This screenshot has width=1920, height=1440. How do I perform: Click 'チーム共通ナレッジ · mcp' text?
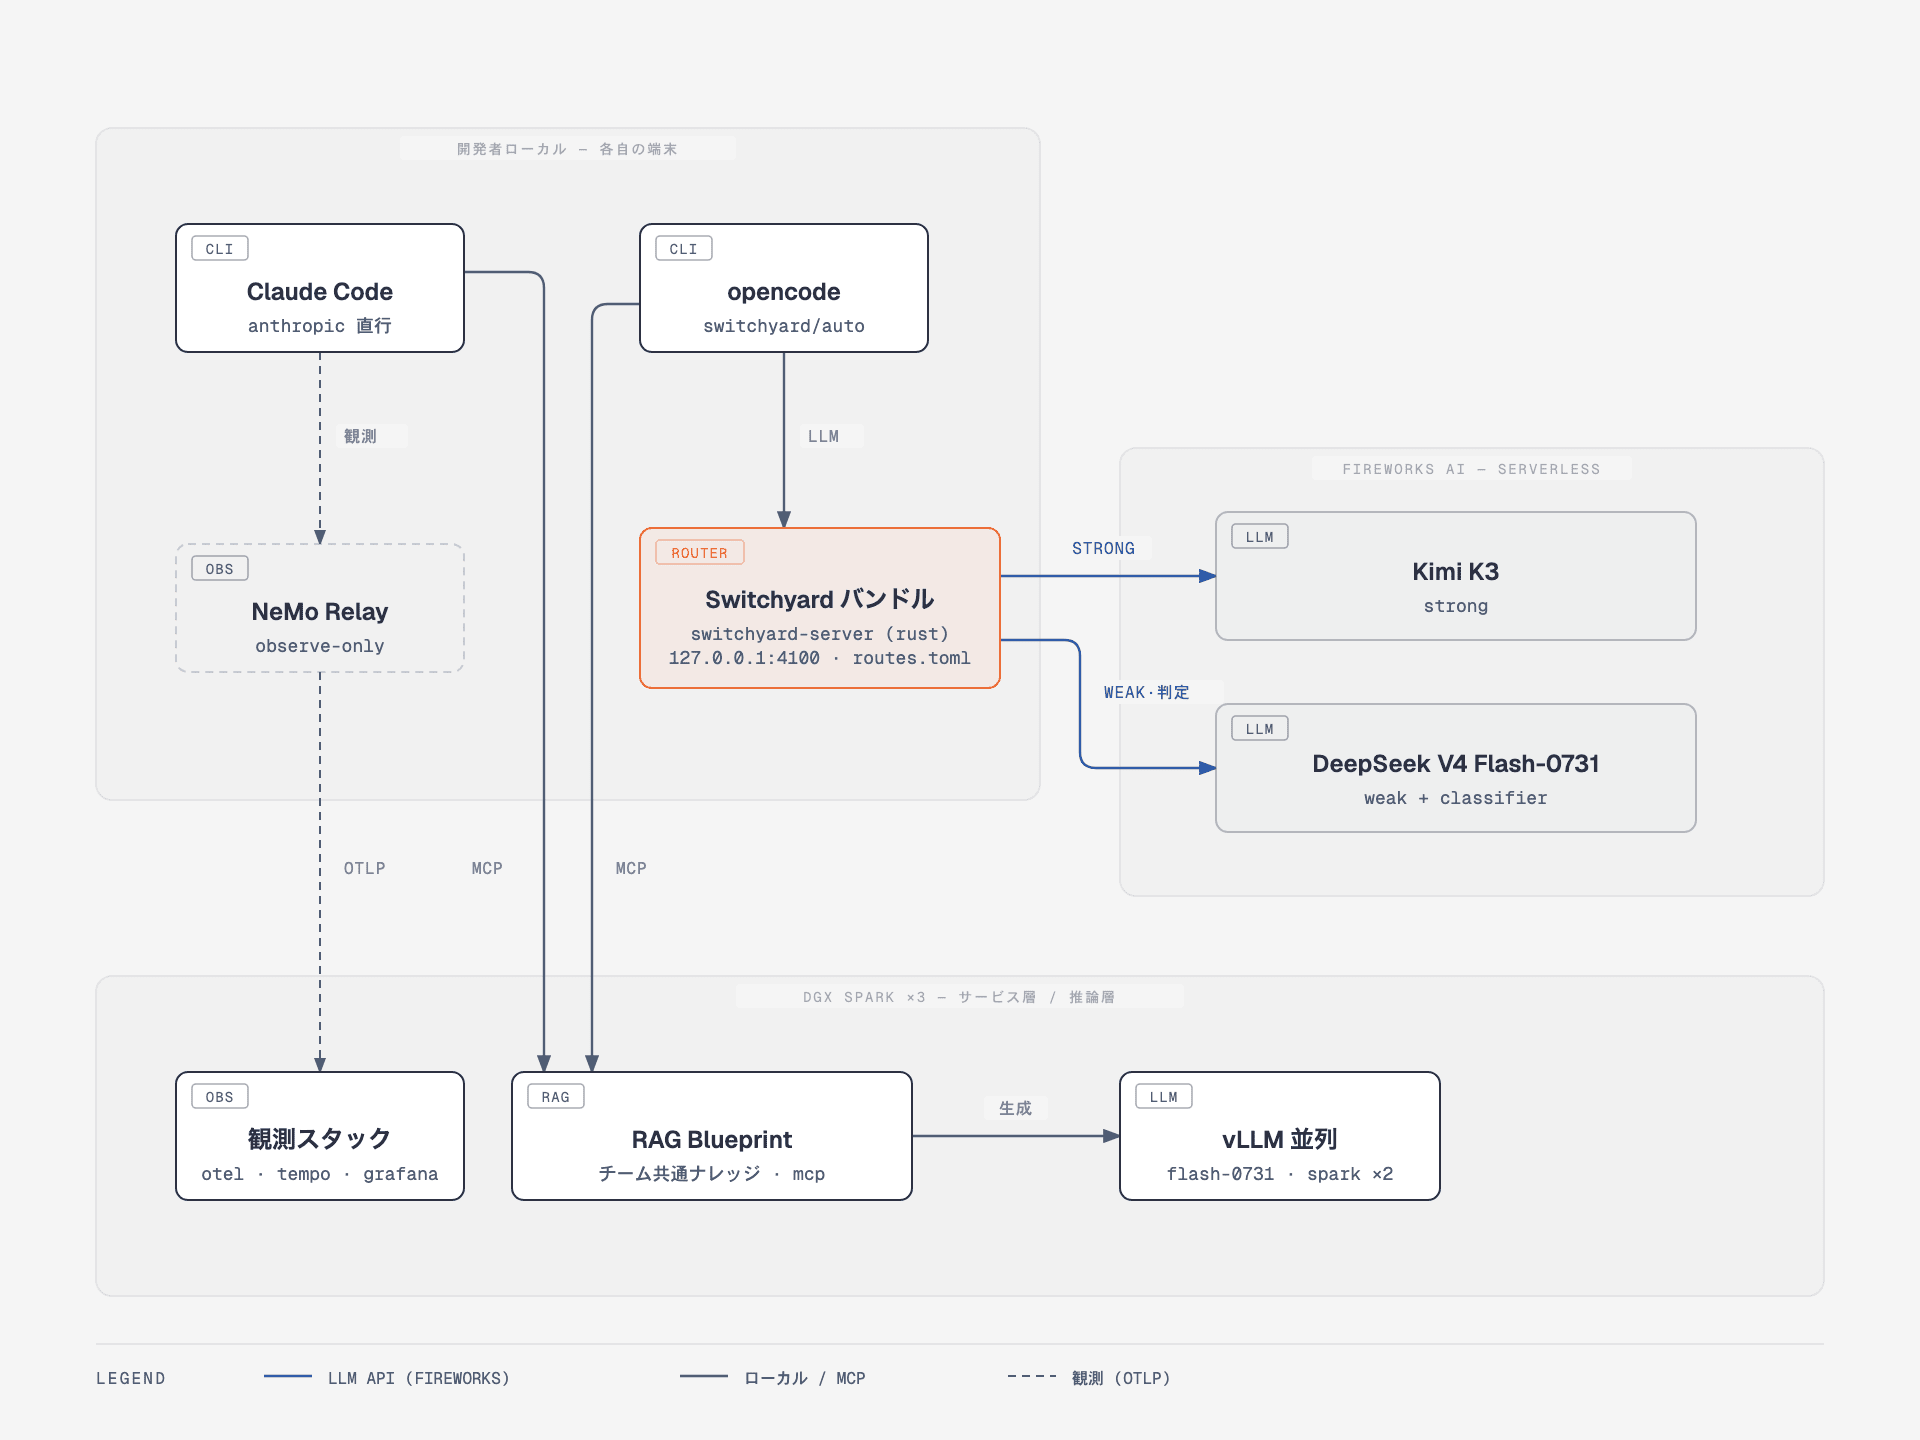point(712,1174)
